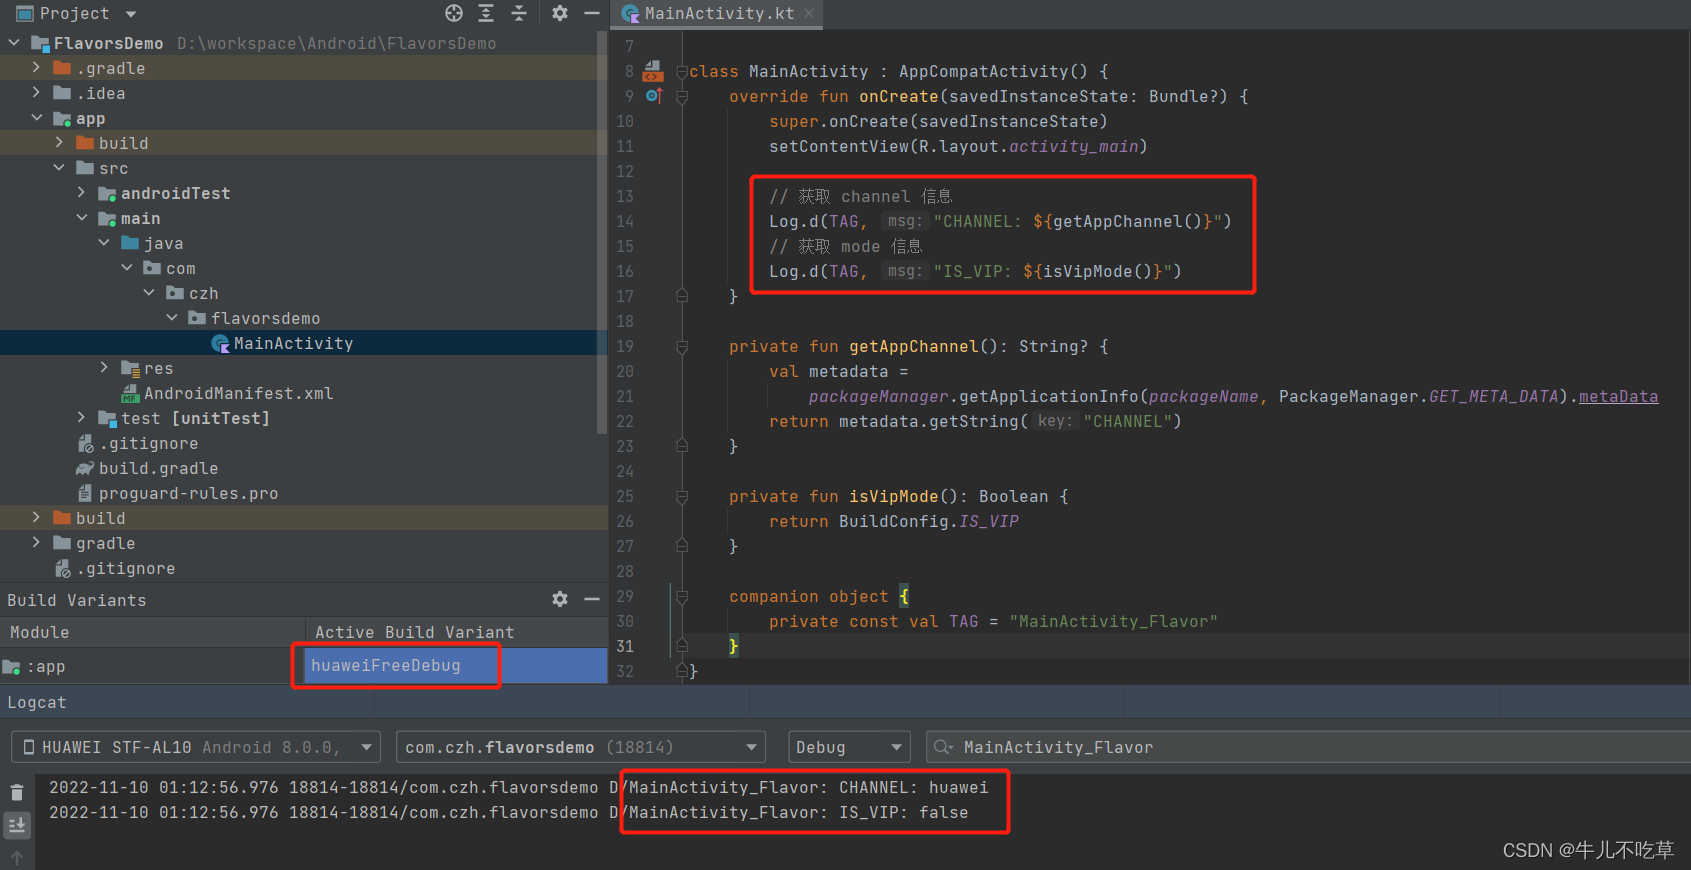The image size is (1691, 870).
Task: Expand the androidTest folder
Action: point(82,193)
